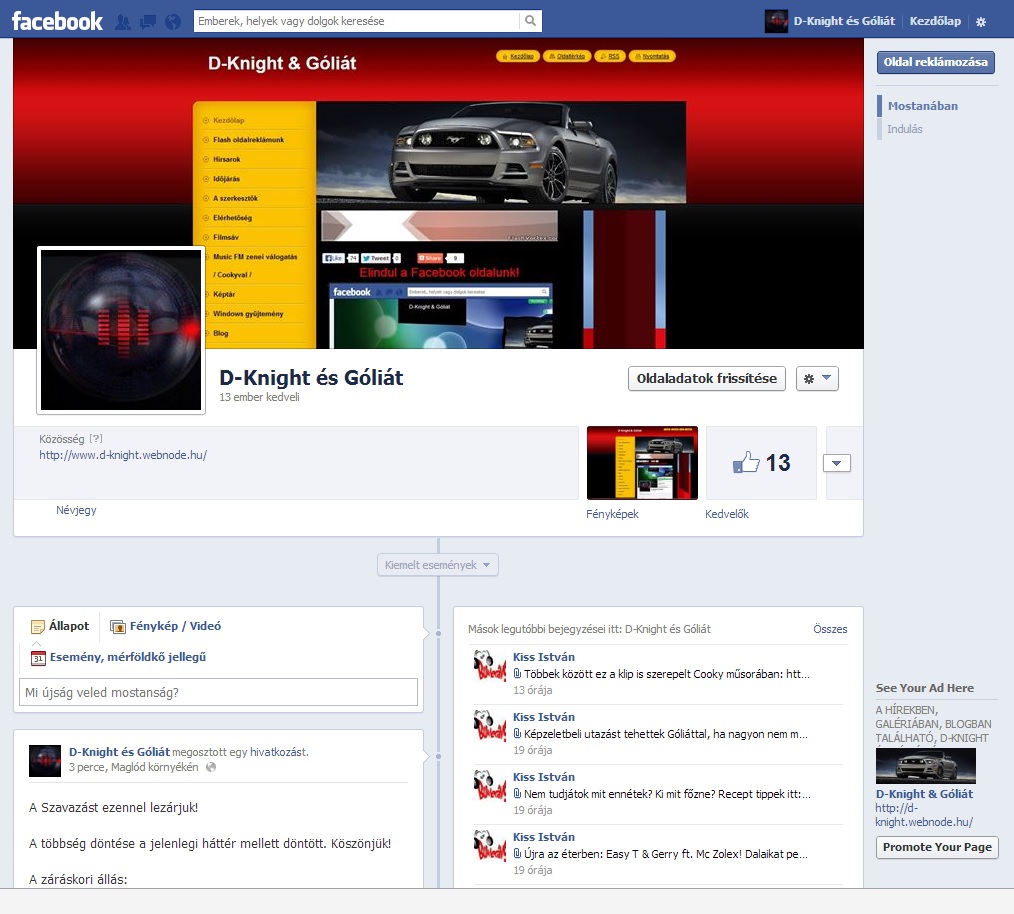Click the Fénykép / Videó photo icon

tap(118, 626)
